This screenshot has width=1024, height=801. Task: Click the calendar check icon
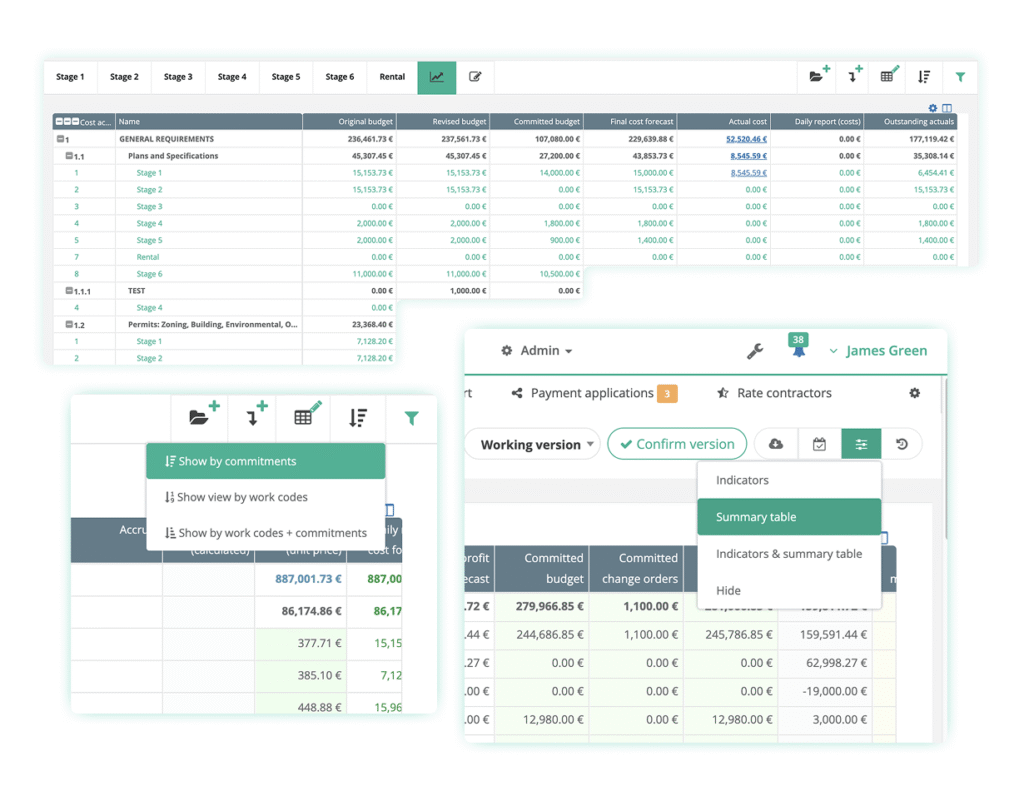[819, 443]
